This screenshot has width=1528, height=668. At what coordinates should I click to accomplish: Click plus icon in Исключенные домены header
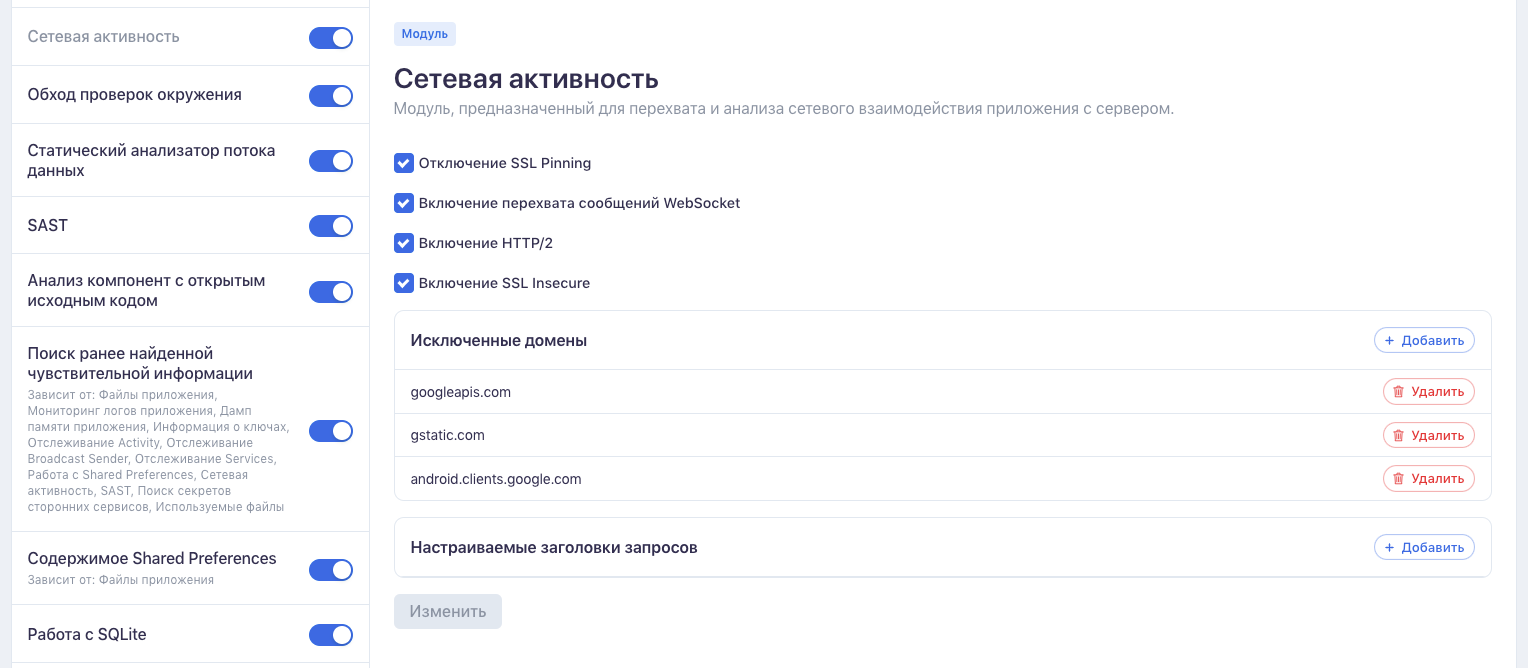(x=1389, y=341)
